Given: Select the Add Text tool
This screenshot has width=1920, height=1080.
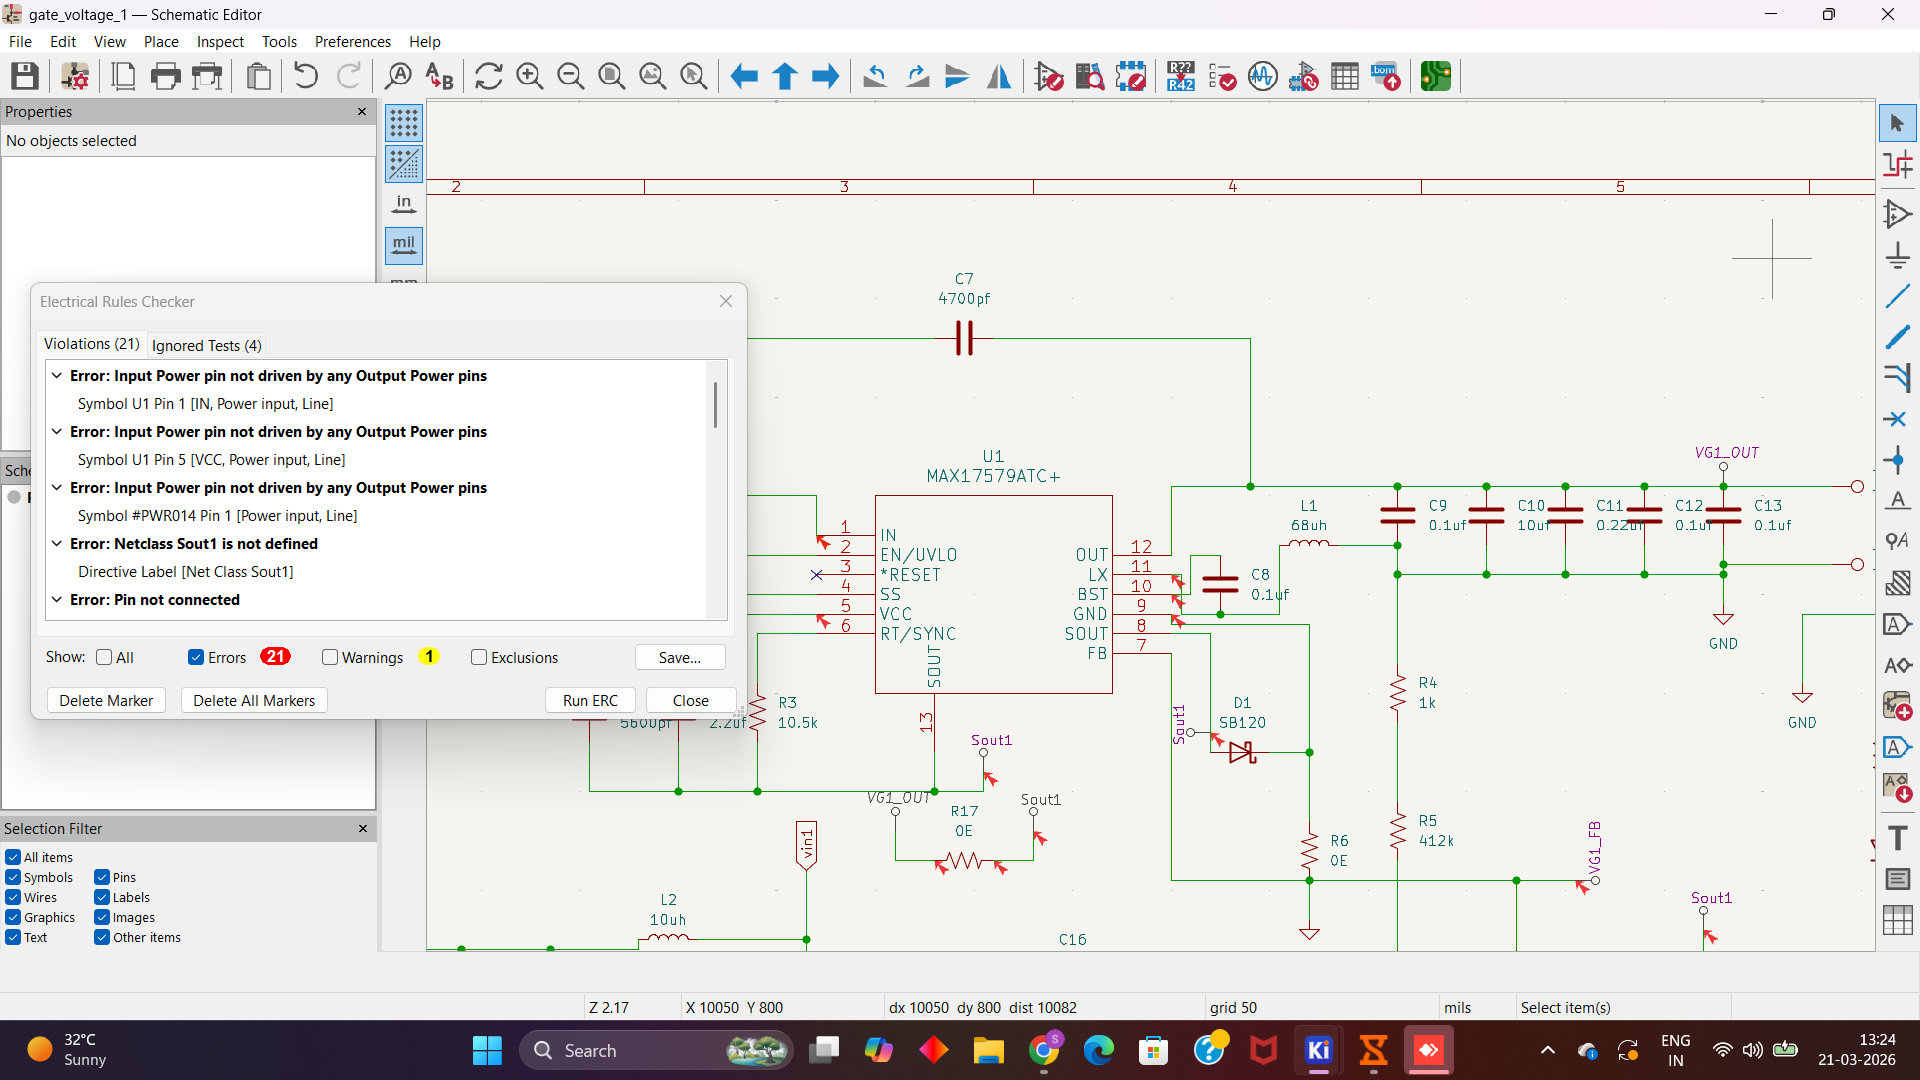Looking at the screenshot, I should [1897, 838].
